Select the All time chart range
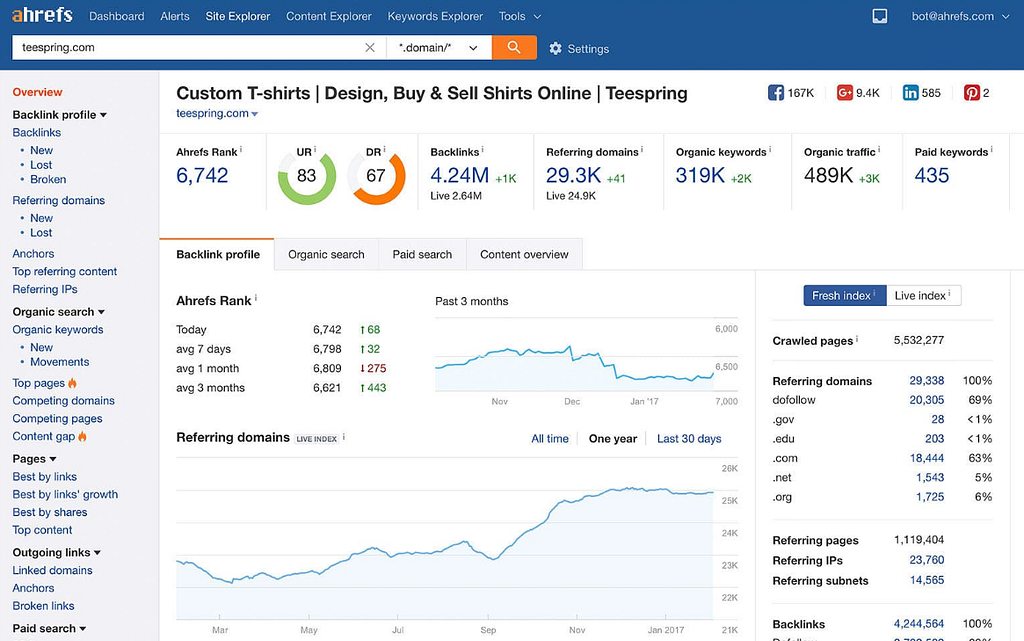The image size is (1024, 641). point(550,438)
